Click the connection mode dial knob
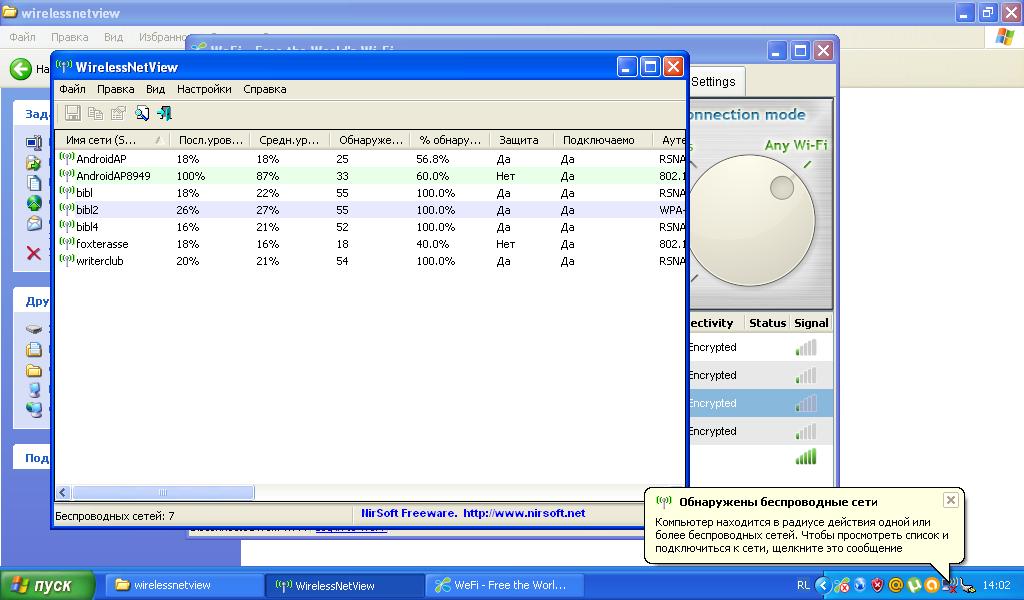 click(x=750, y=222)
